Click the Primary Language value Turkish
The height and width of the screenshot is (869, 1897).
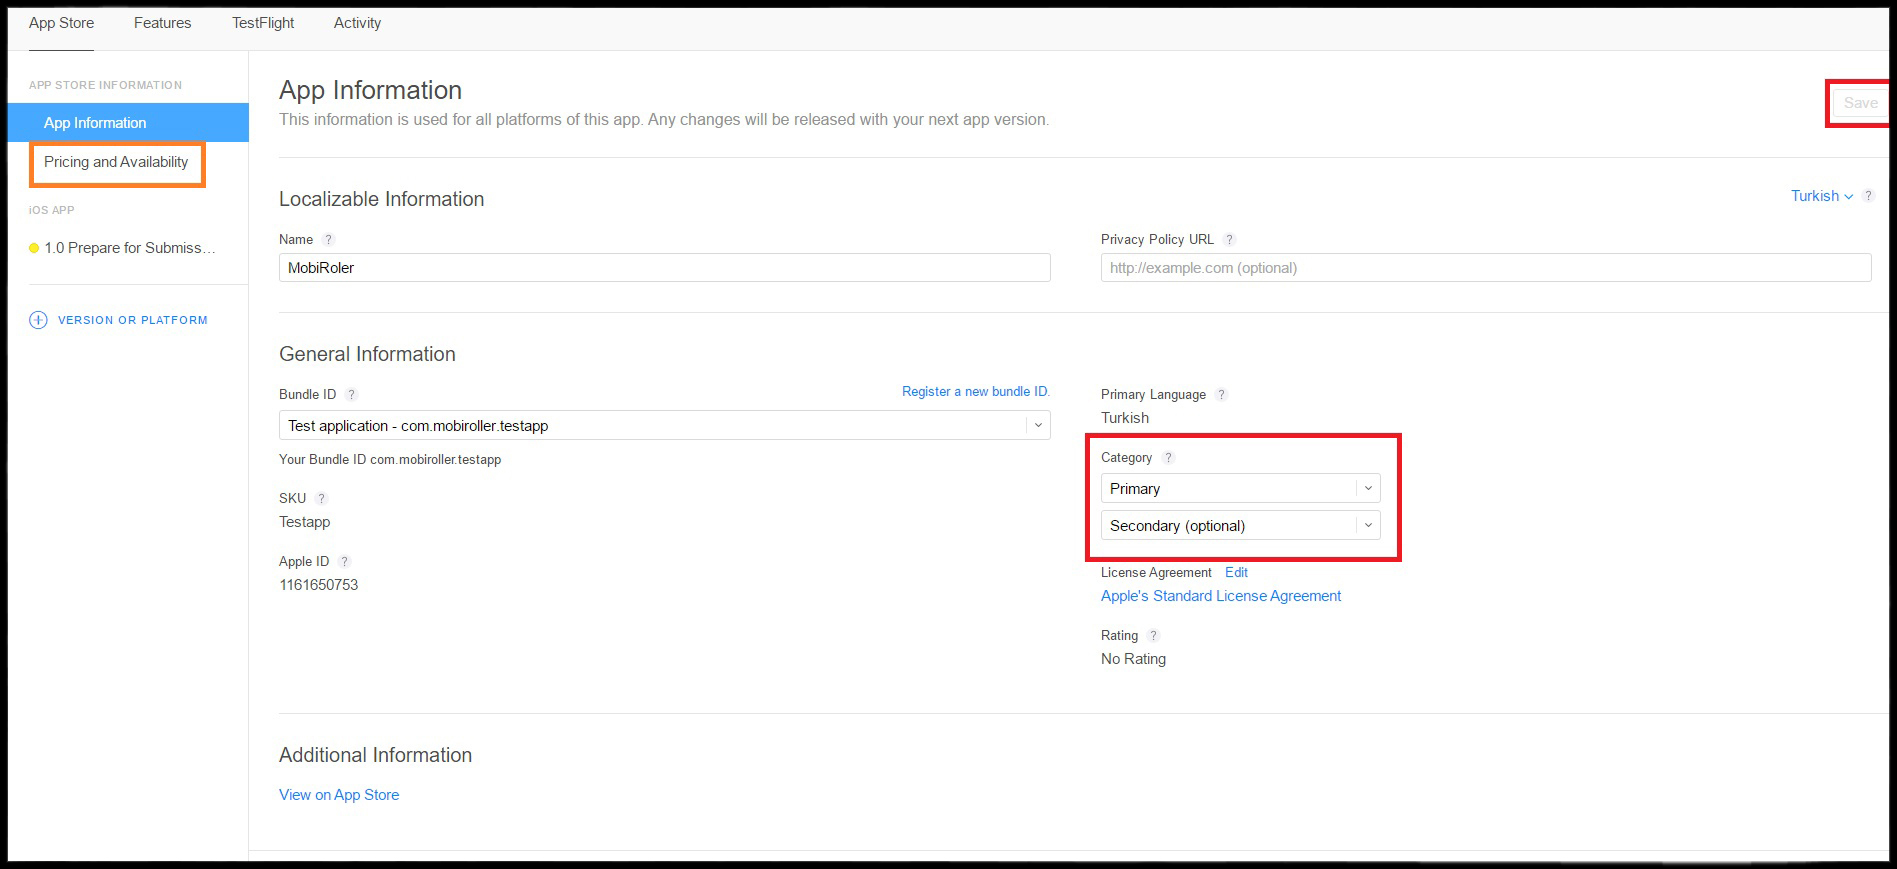click(x=1125, y=418)
